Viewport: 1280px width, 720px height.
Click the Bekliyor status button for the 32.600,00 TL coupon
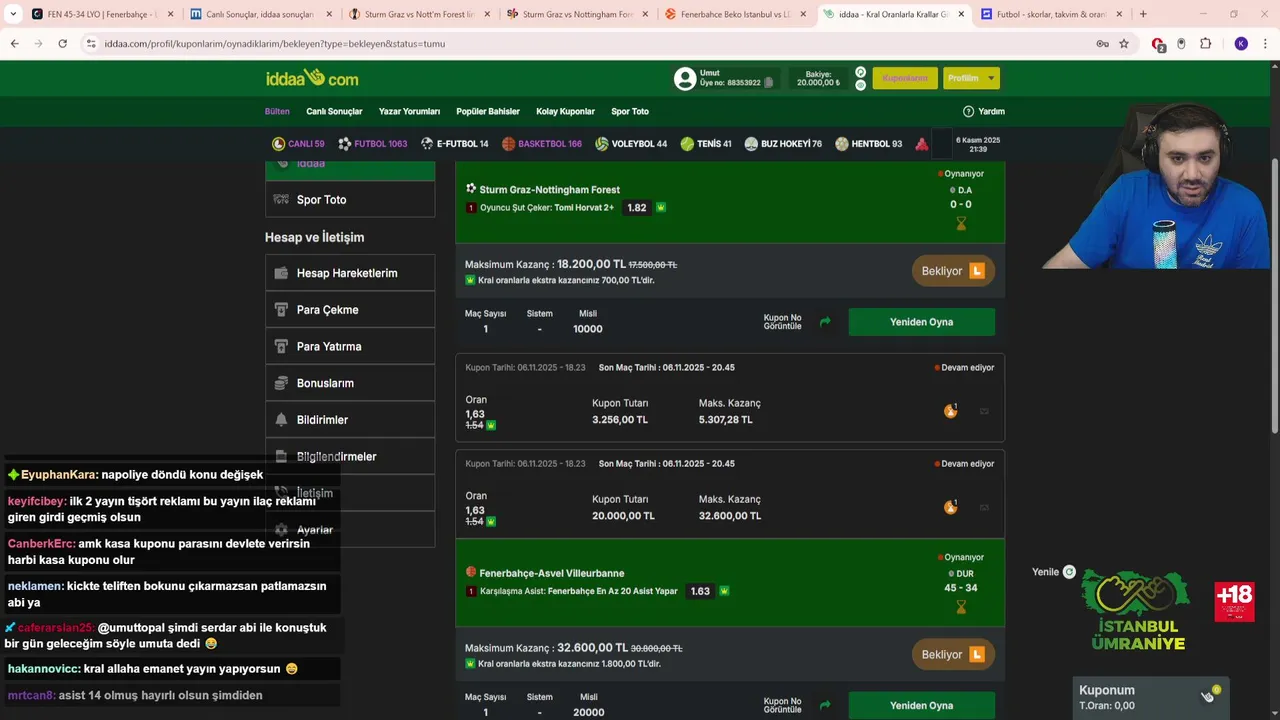click(953, 655)
